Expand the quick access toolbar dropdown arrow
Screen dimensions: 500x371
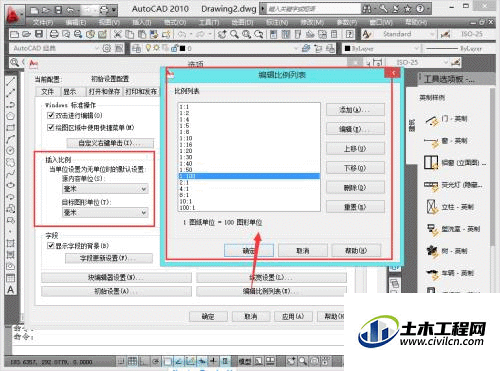point(114,10)
